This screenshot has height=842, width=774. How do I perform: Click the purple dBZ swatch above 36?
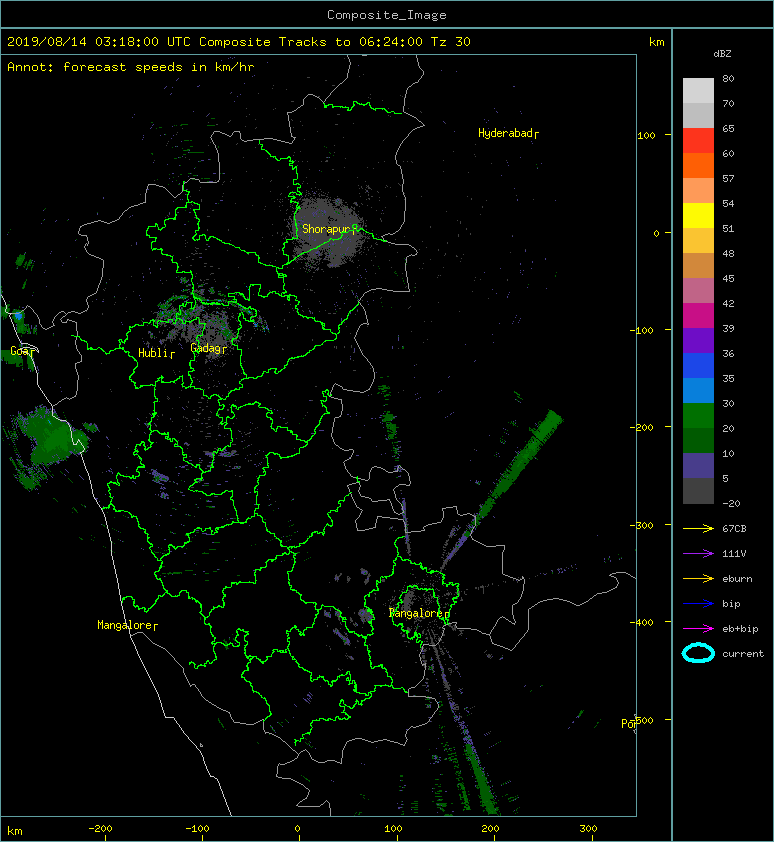coord(698,341)
